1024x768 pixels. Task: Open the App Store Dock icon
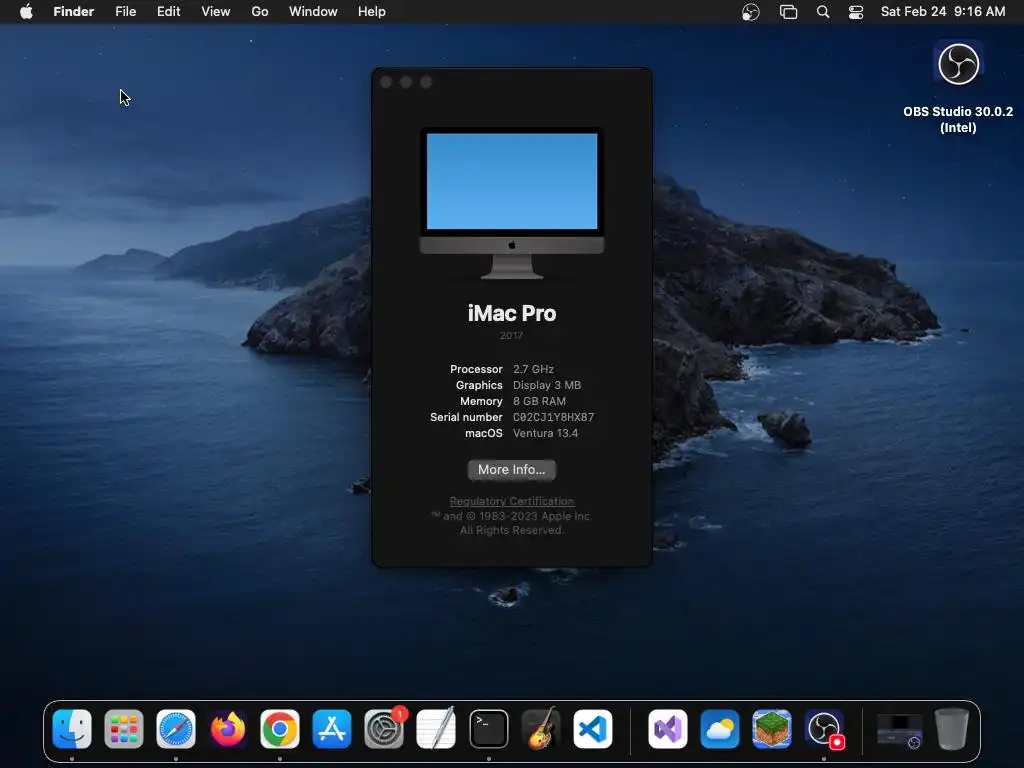332,729
